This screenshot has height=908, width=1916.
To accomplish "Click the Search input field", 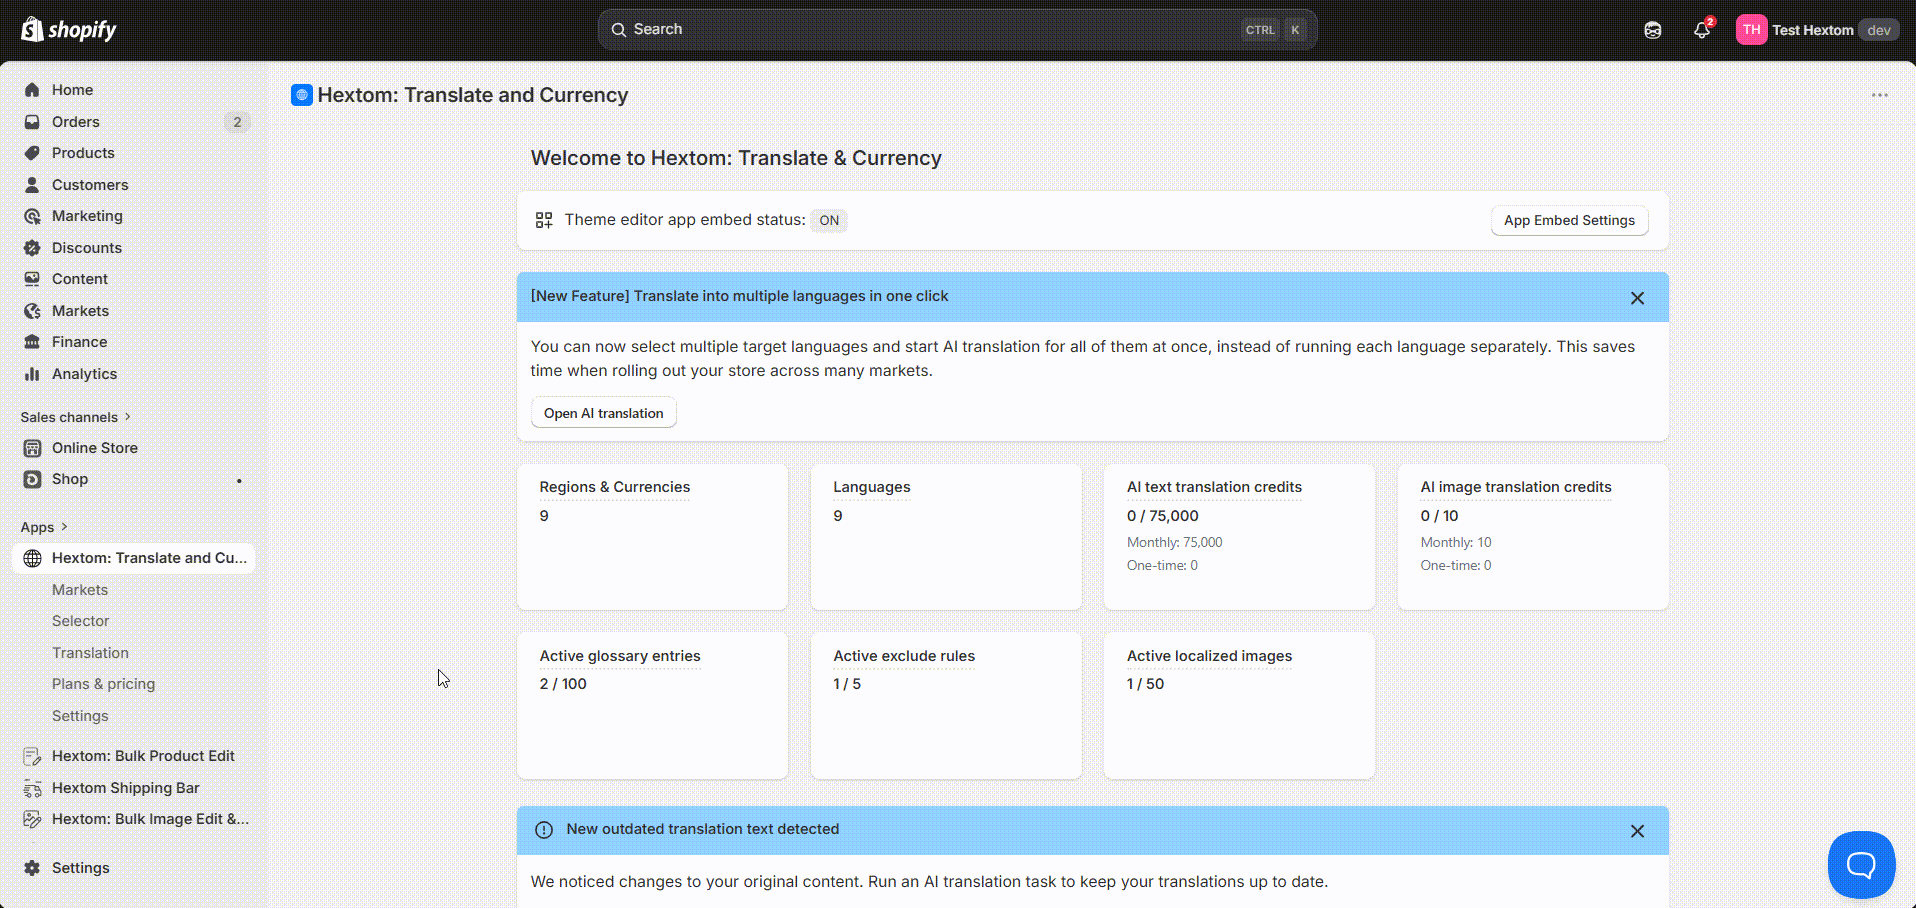I will [957, 30].
